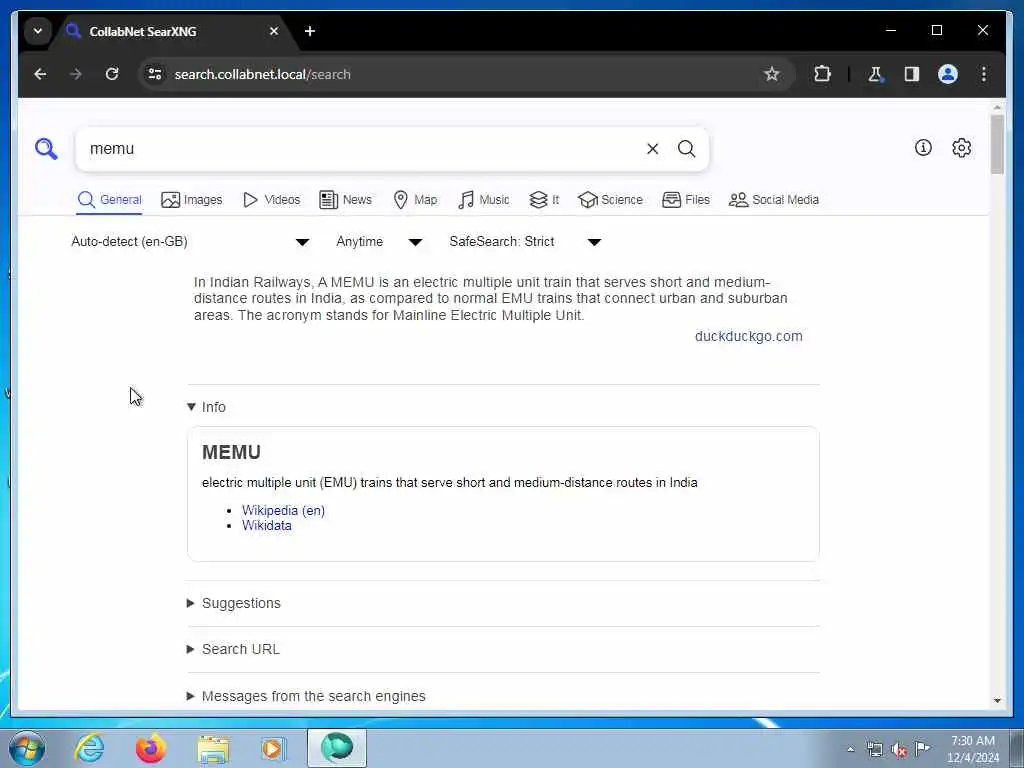Open SafeSearch: Strict dropdown
This screenshot has width=1024, height=768.
coord(525,242)
